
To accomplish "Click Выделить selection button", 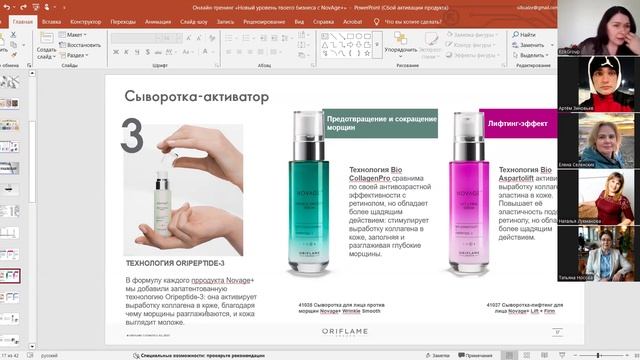I will tap(530, 55).
